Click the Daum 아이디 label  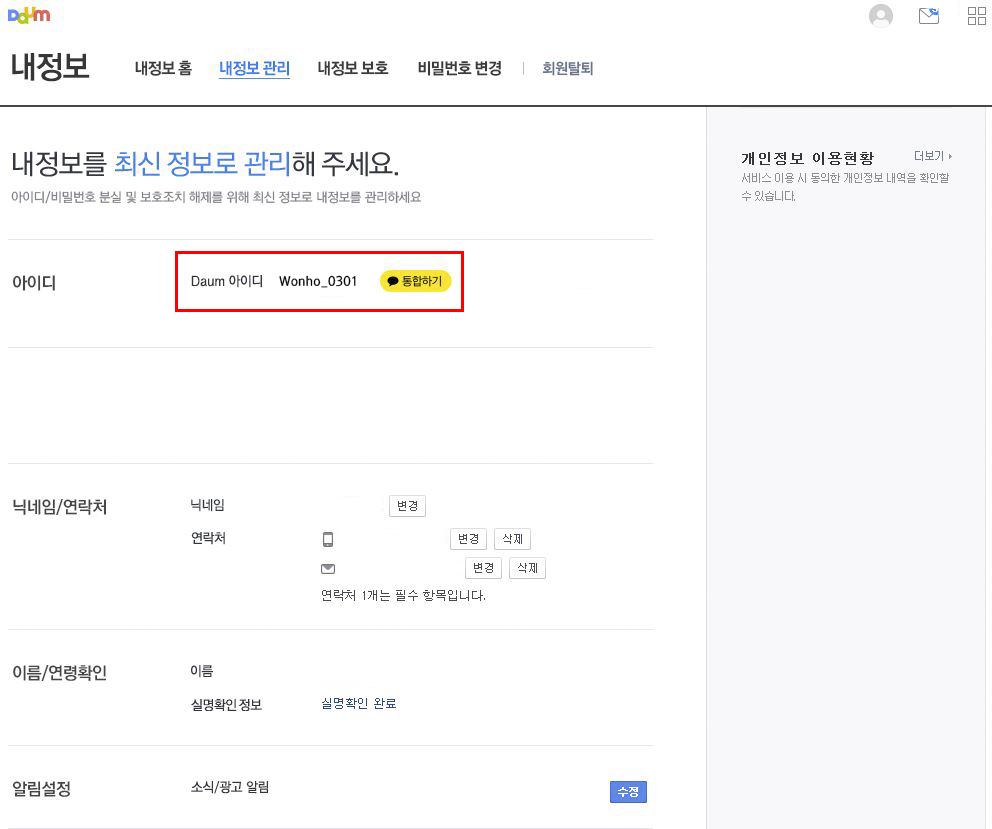click(x=227, y=281)
